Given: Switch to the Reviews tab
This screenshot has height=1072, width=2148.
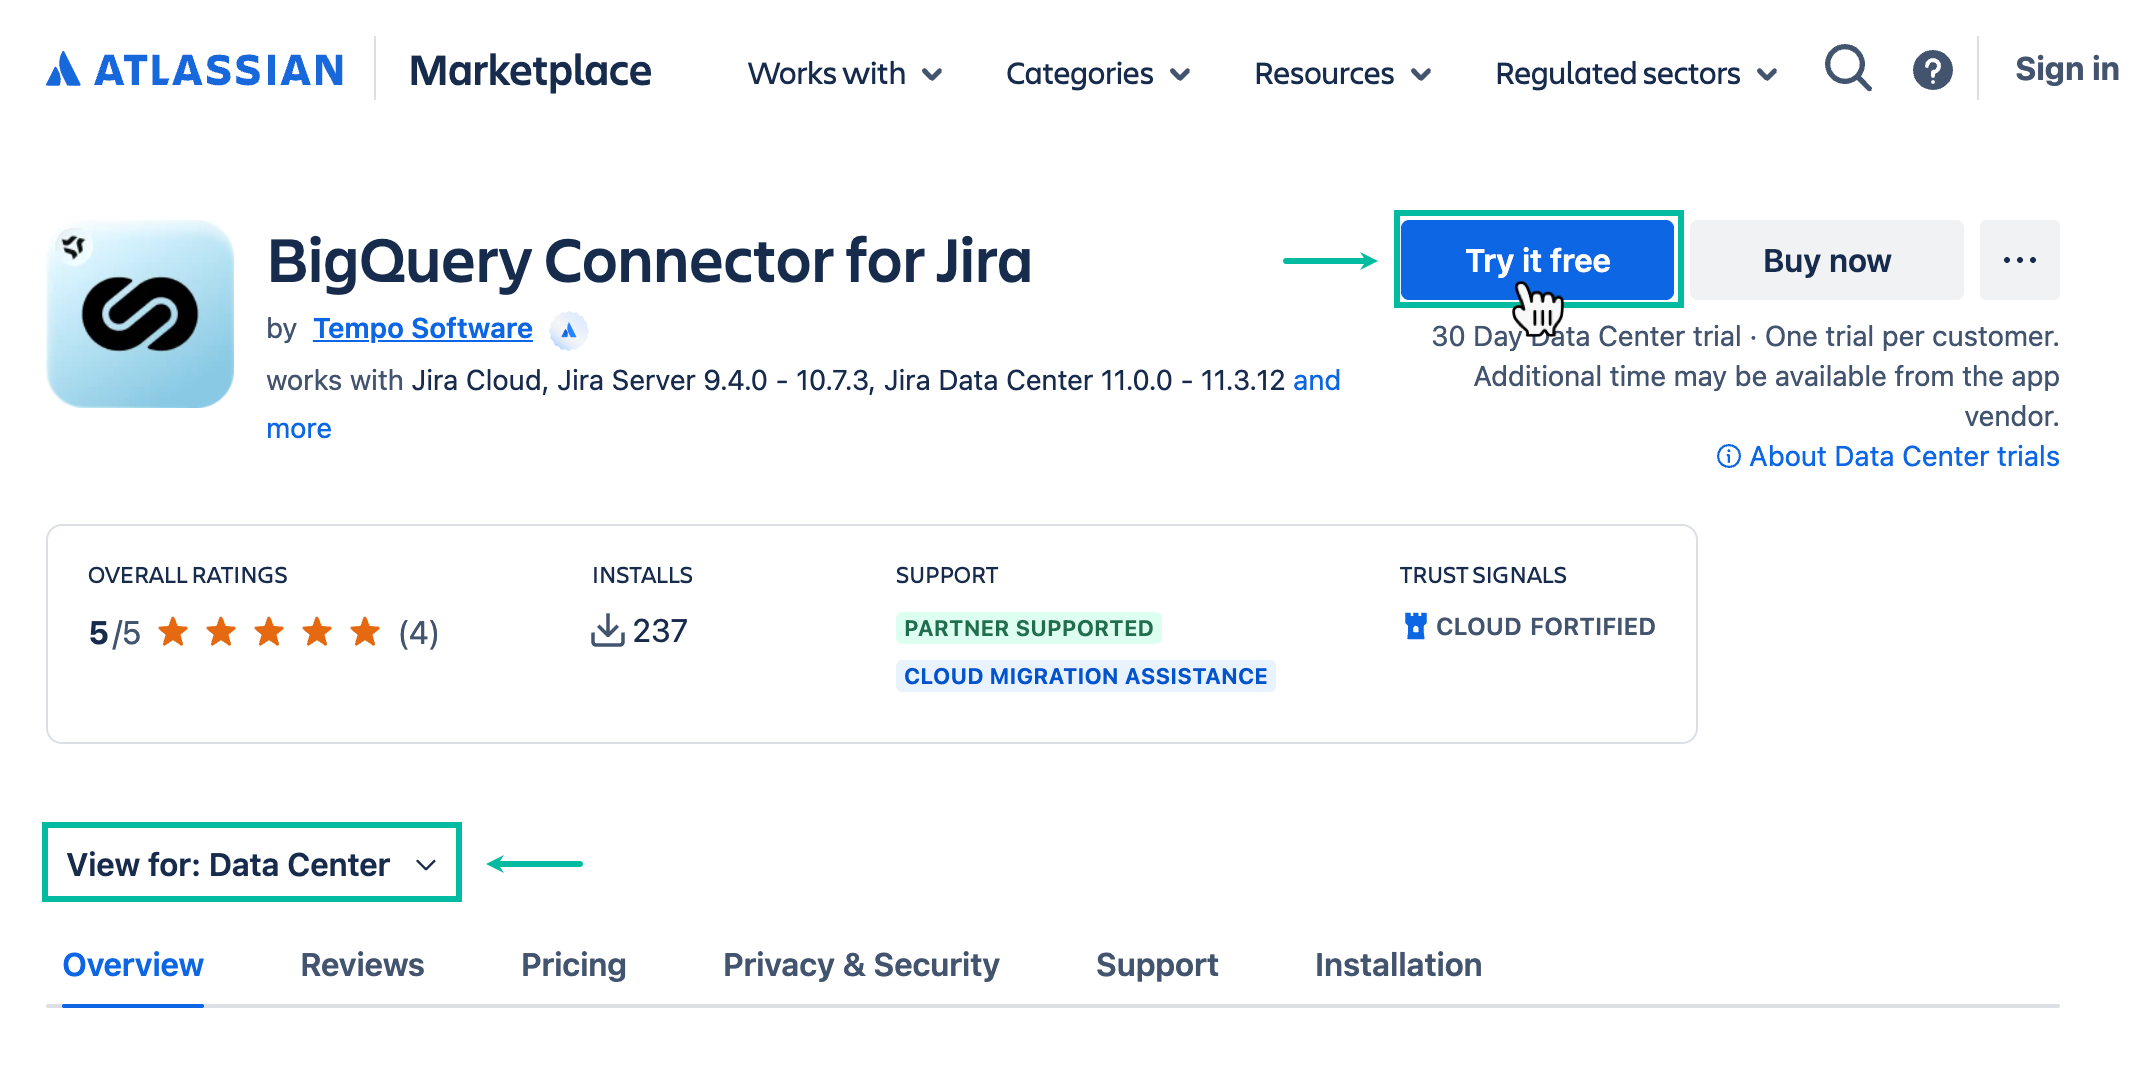Looking at the screenshot, I should pyautogui.click(x=362, y=964).
